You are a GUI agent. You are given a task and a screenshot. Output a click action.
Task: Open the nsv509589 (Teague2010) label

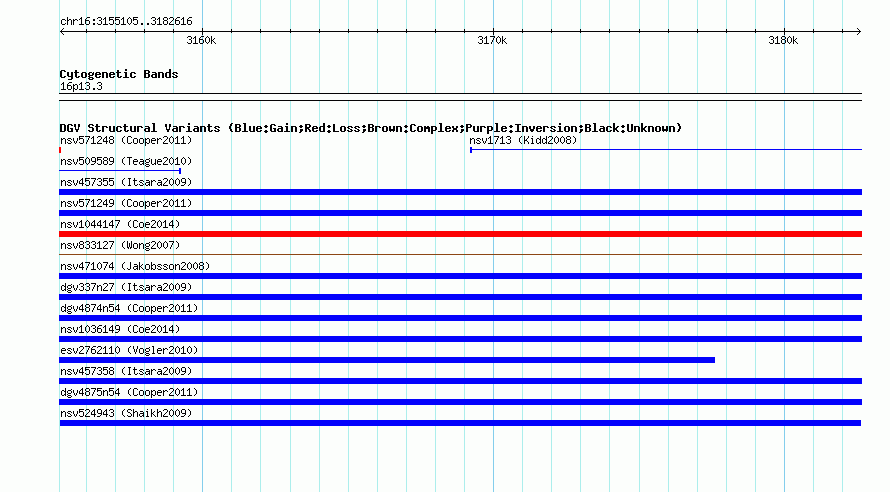coord(126,161)
